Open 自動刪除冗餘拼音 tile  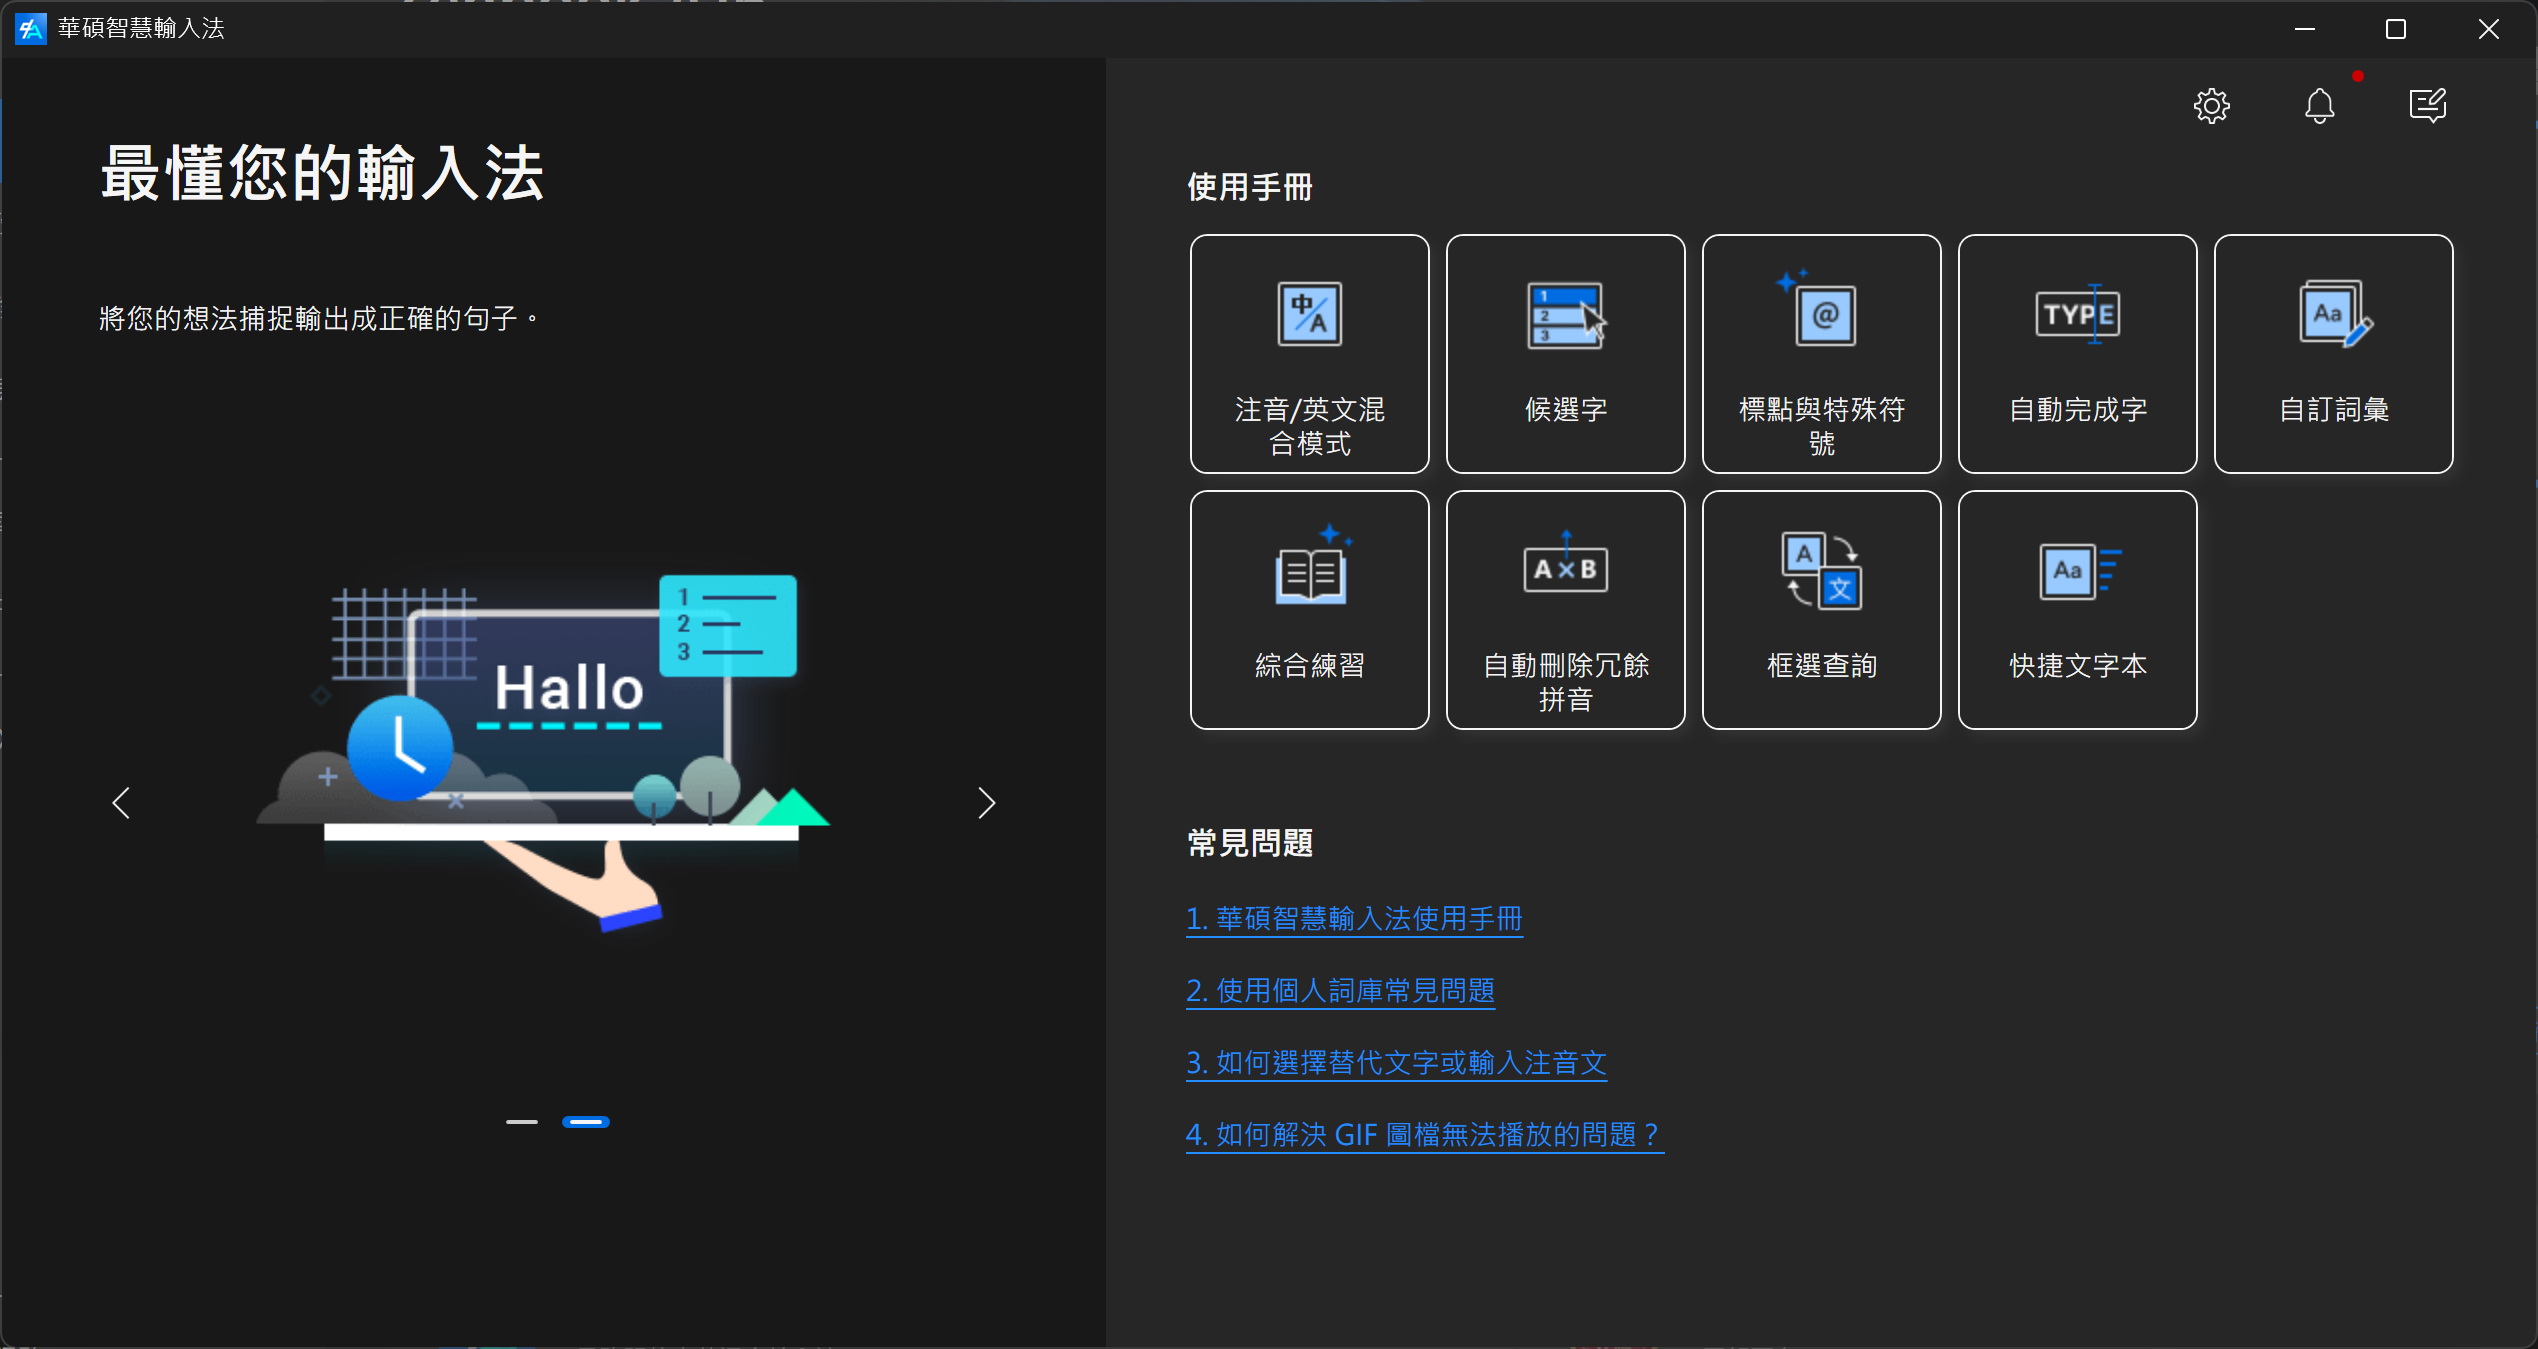click(x=1565, y=610)
